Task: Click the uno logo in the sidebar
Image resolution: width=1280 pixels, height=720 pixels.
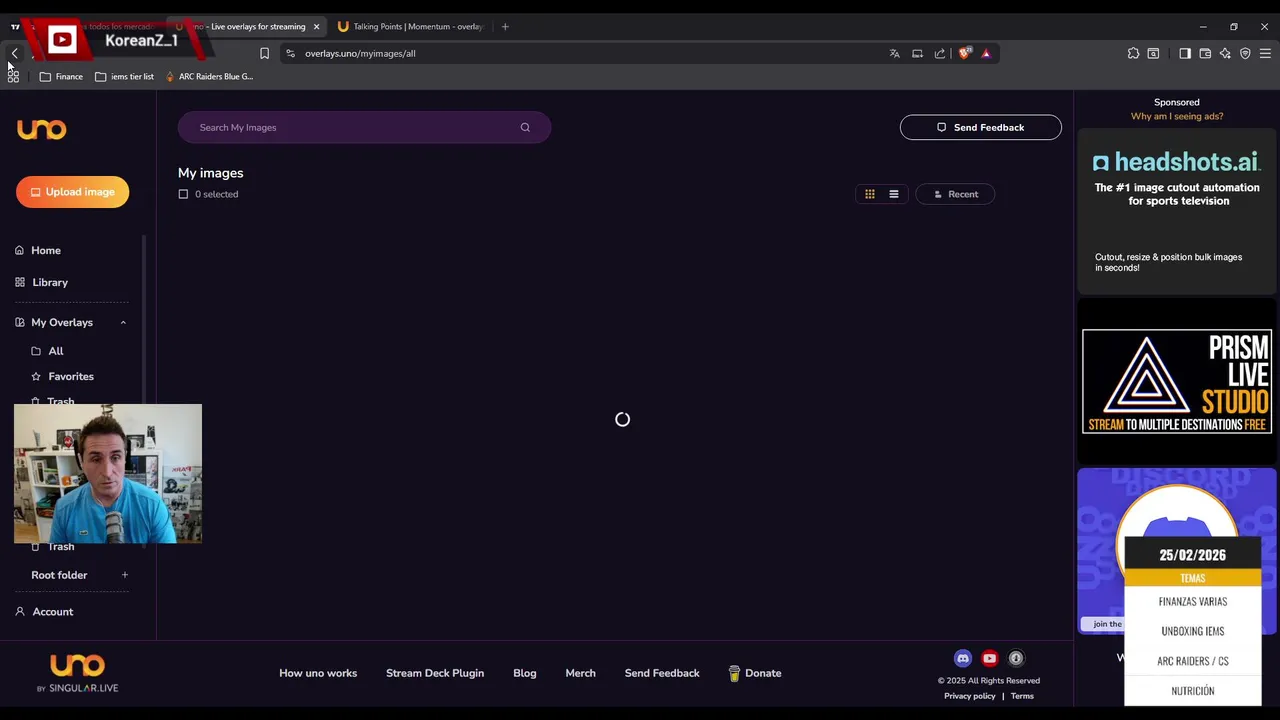Action: (x=42, y=129)
